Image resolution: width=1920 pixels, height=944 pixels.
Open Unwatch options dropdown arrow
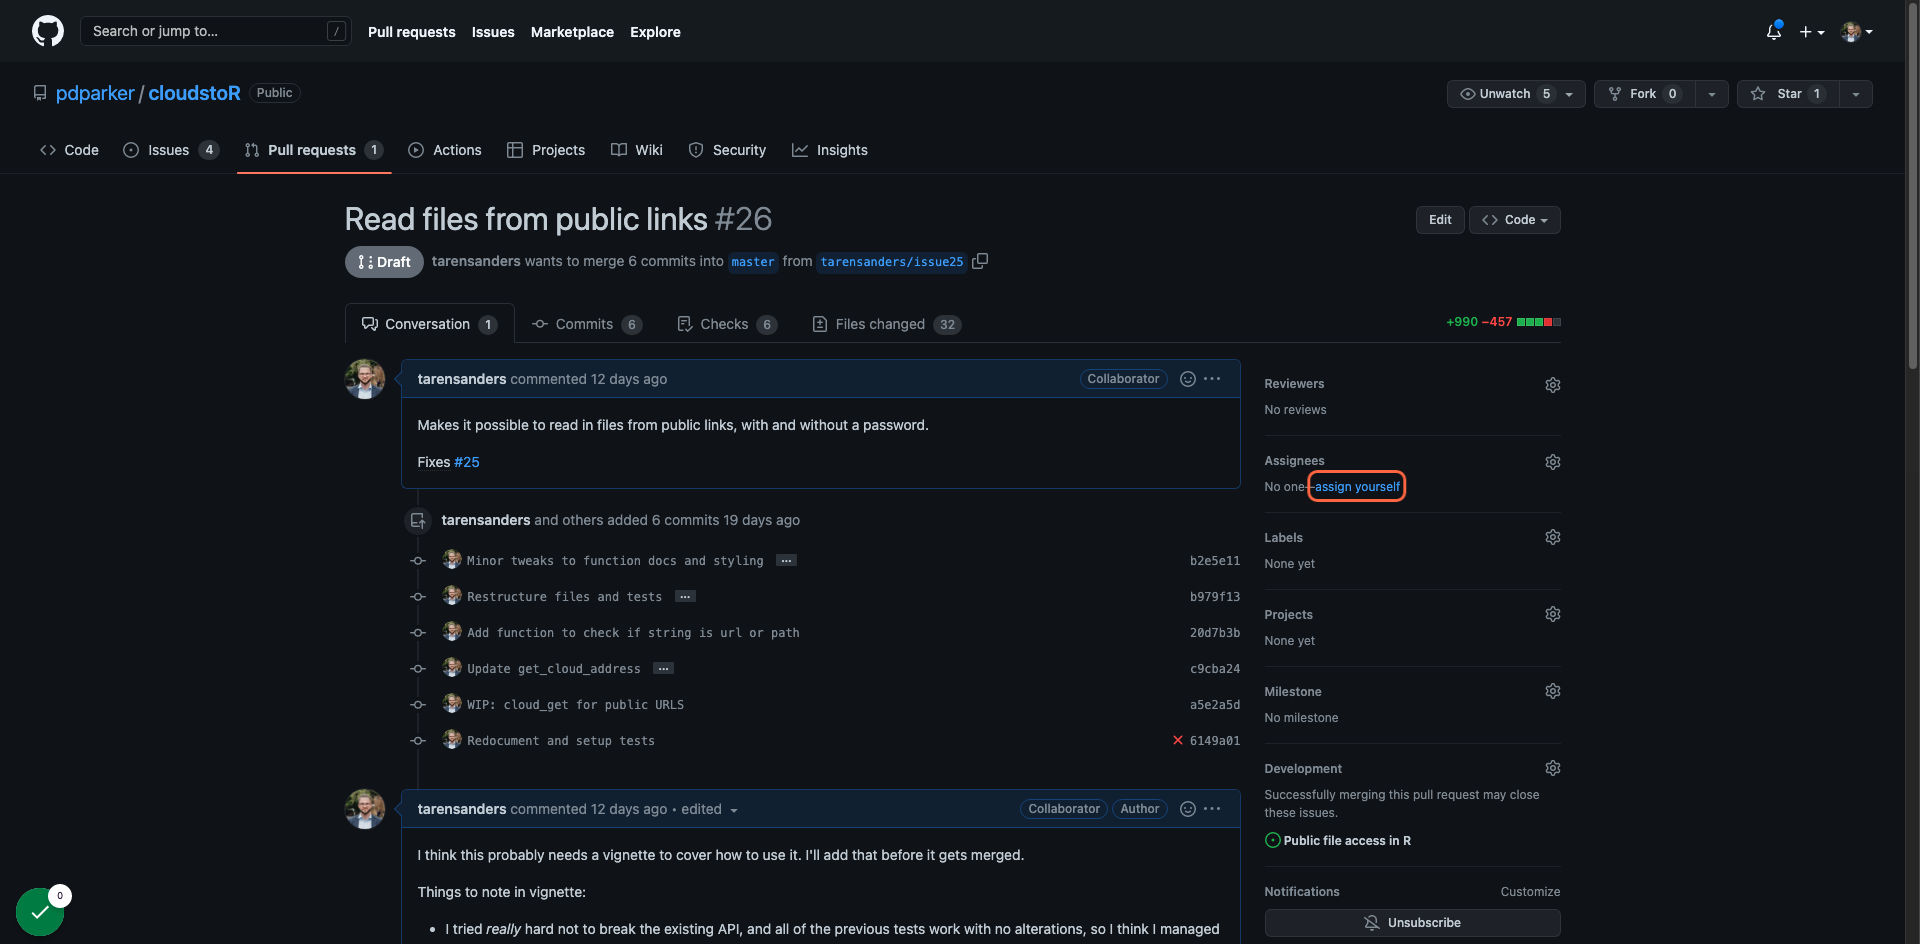1570,94
